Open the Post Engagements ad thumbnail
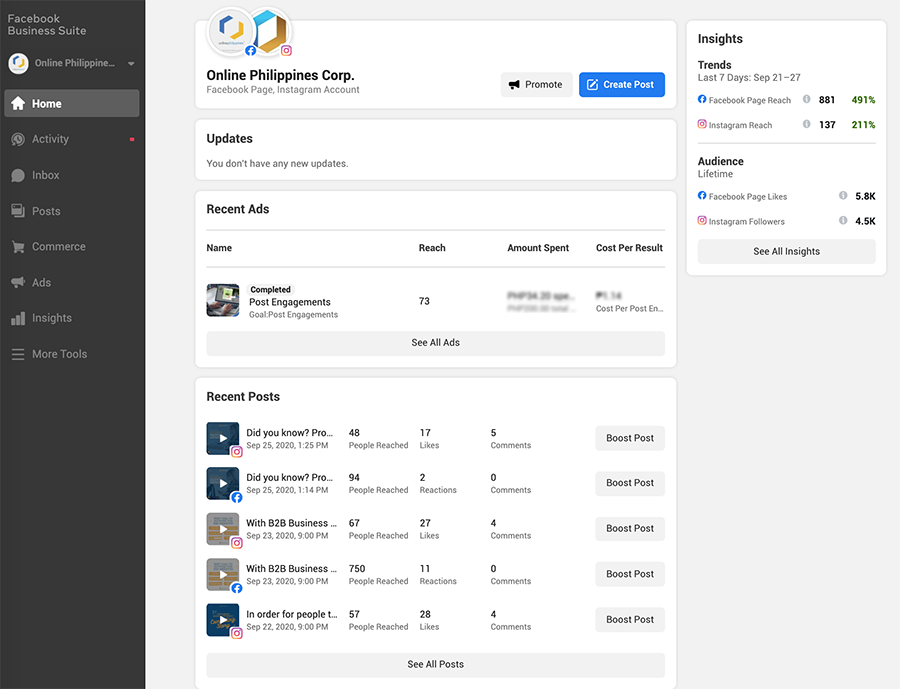This screenshot has width=900, height=689. [222, 300]
